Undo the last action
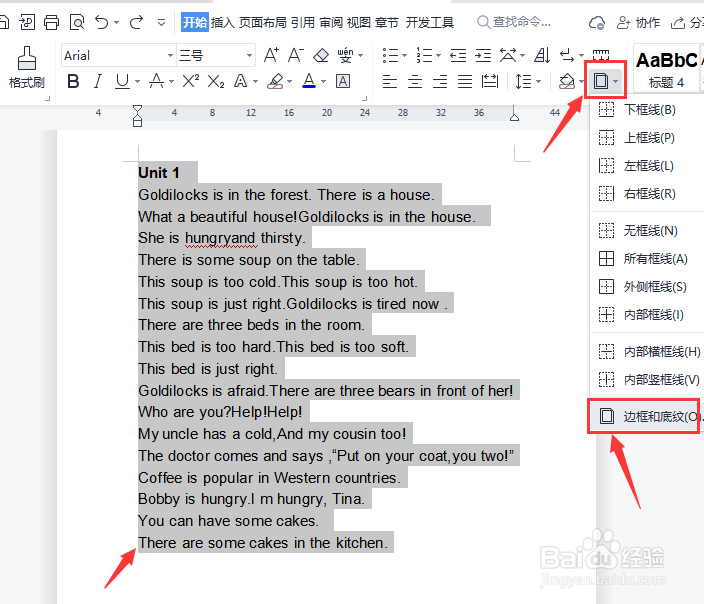Screen dimensions: 704x604 (102, 22)
